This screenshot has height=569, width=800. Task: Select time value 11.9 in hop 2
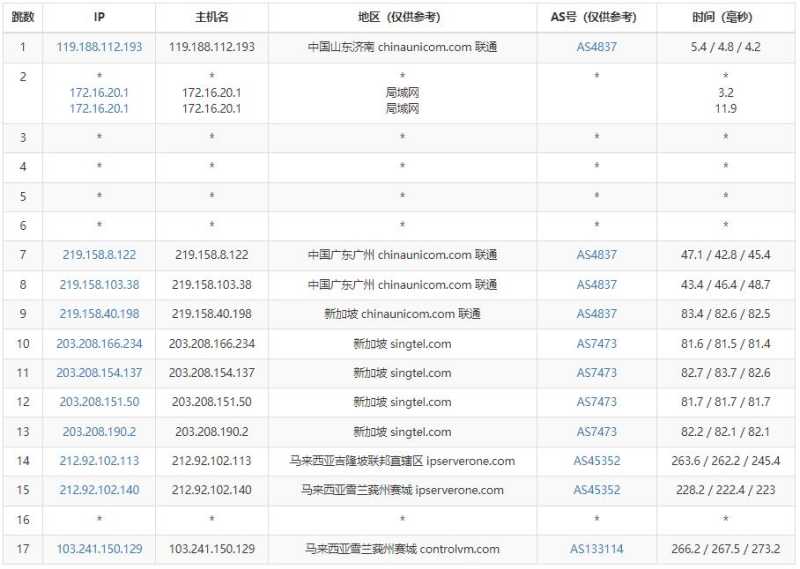coord(726,108)
